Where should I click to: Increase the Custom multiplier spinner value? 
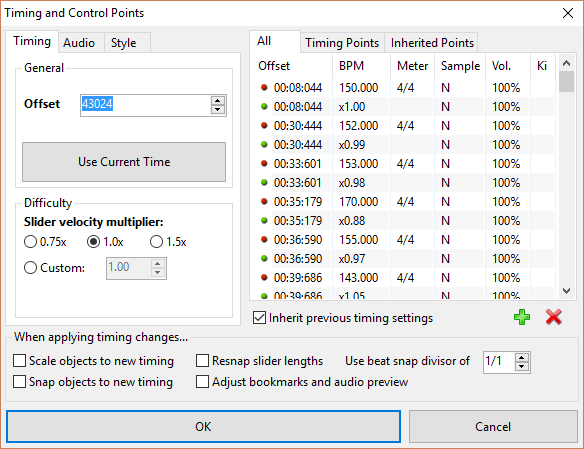[x=158, y=264]
